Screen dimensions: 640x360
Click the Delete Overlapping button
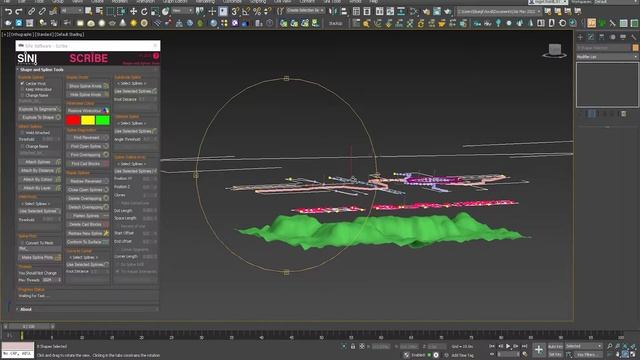pos(88,198)
